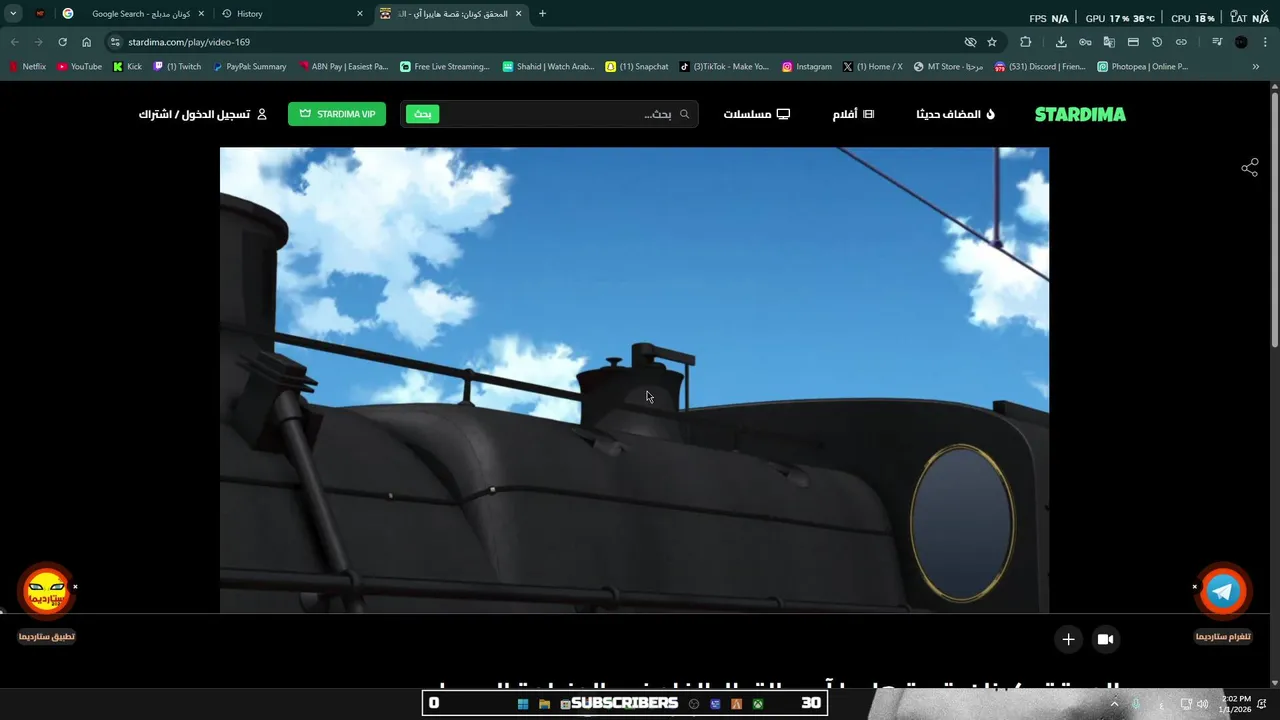Screen dimensions: 1280x720
Task: Close the Google Search tab
Action: (x=201, y=14)
